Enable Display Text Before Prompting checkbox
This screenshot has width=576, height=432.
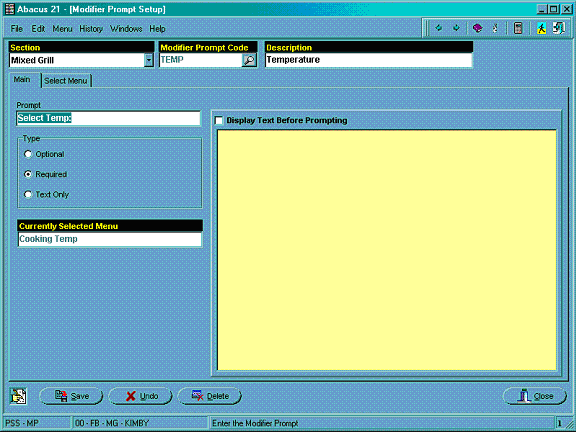[219, 120]
